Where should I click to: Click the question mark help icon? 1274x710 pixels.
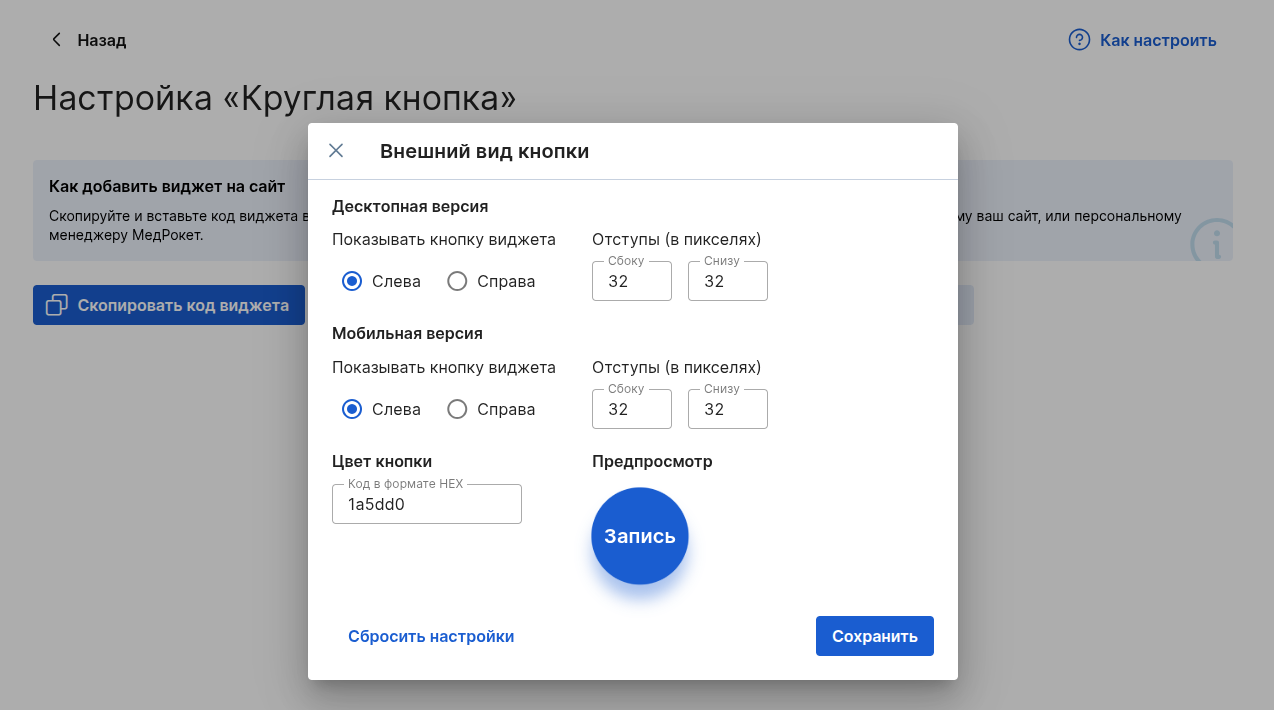(1079, 40)
